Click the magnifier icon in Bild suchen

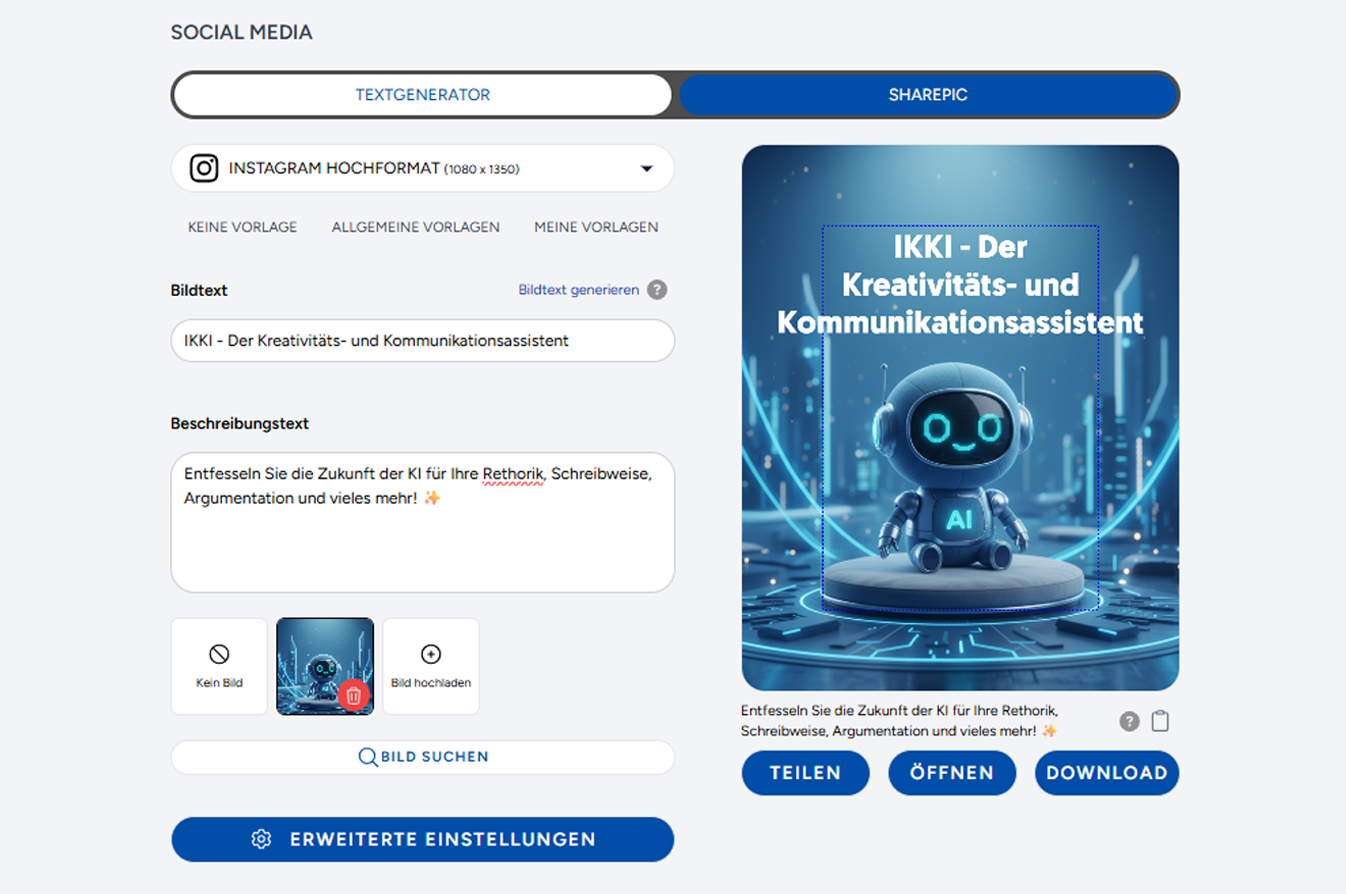(x=367, y=757)
